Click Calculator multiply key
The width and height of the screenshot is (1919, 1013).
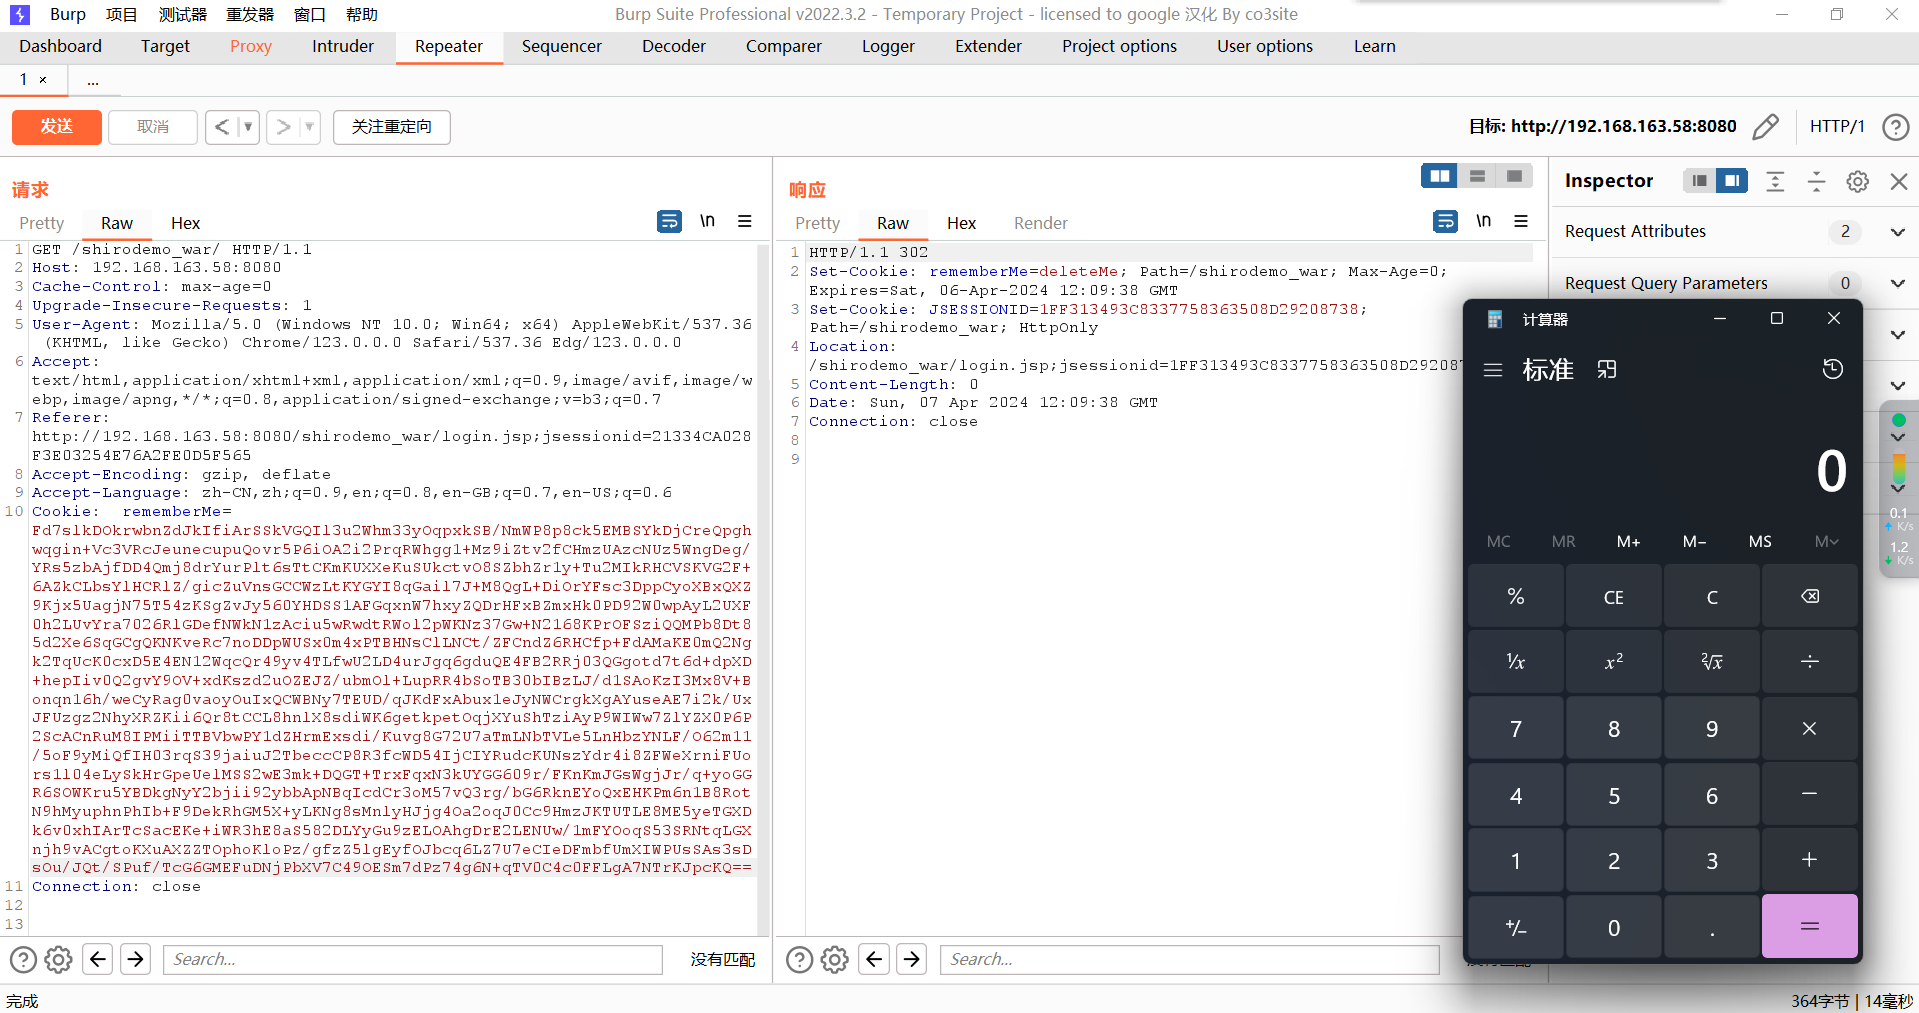click(1810, 728)
